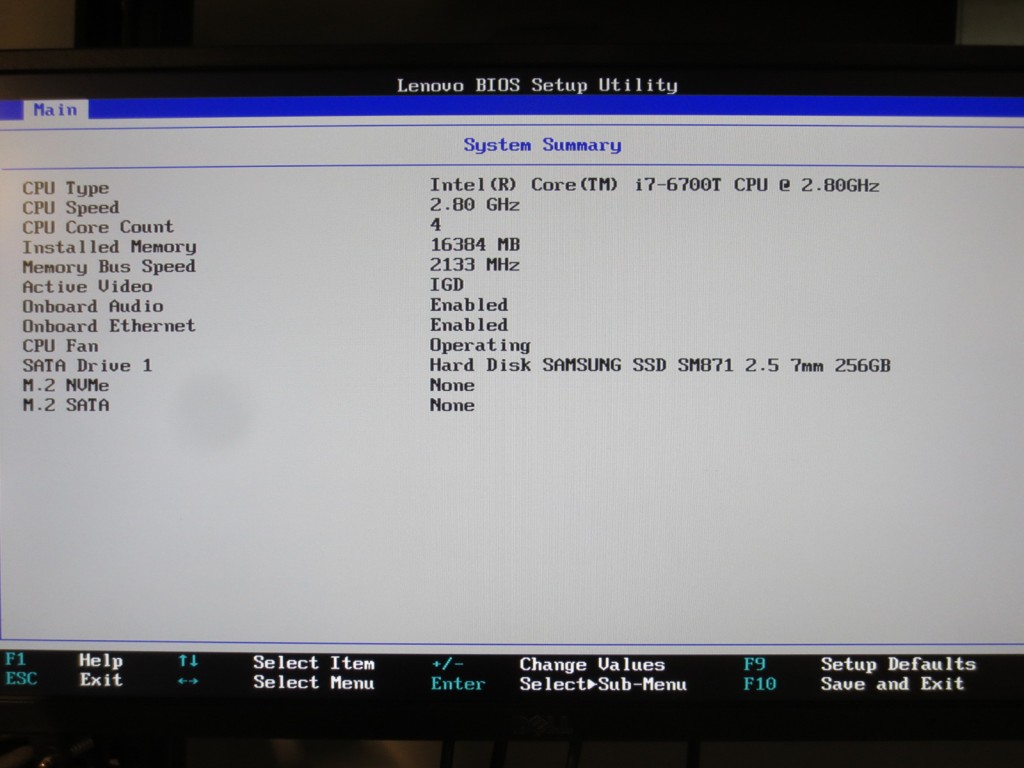1024x768 pixels.
Task: Click the up-down arrows key hint
Action: [x=188, y=661]
